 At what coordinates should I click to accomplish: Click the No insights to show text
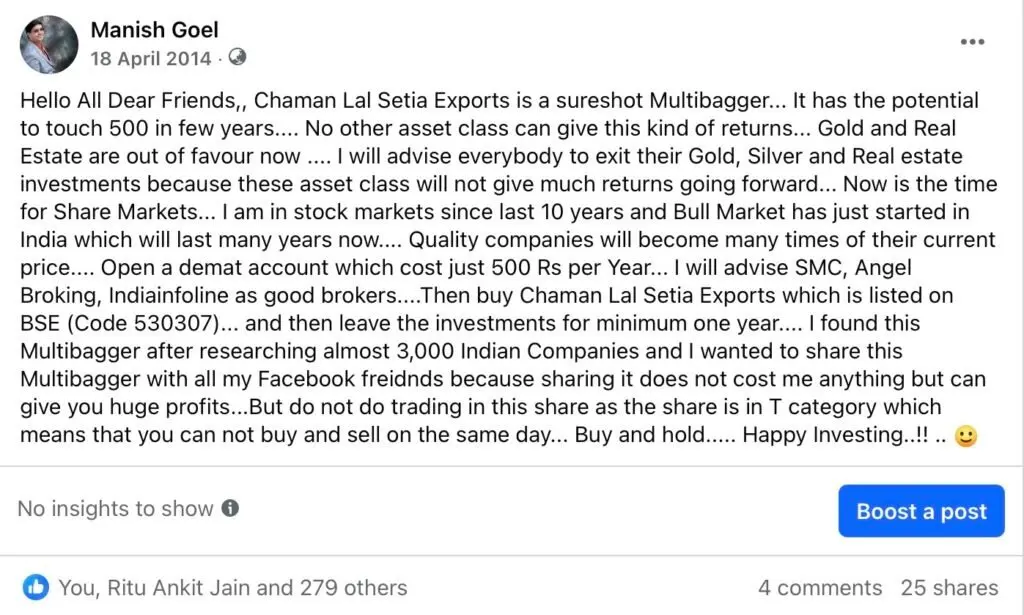115,509
